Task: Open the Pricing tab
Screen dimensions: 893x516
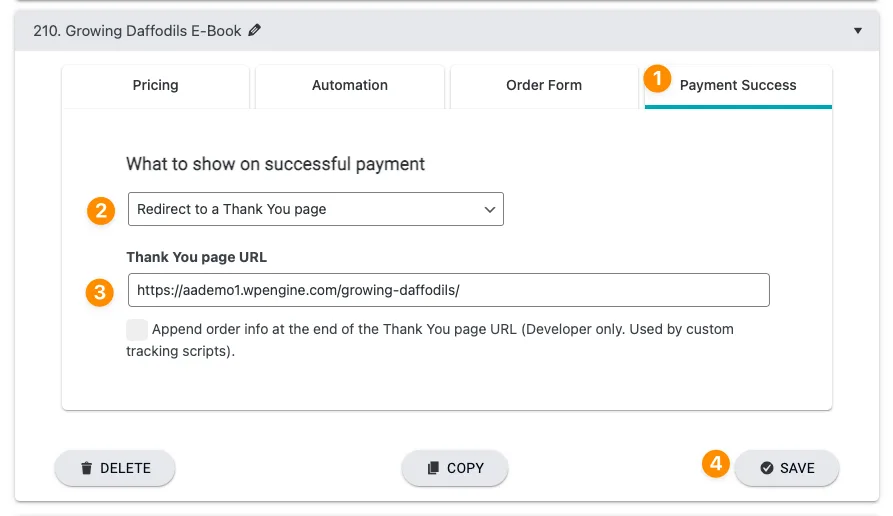Action: [x=156, y=85]
